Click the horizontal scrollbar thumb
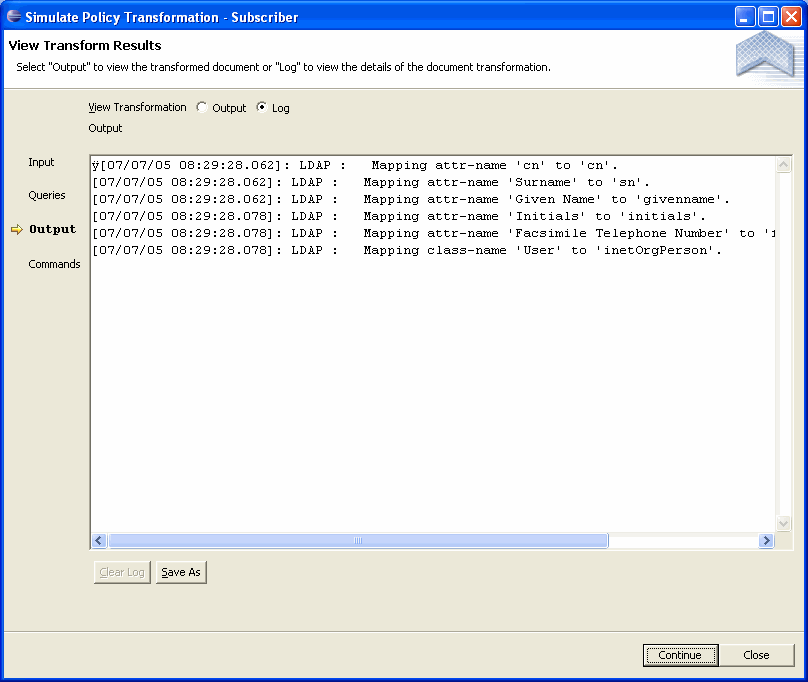The height and width of the screenshot is (682, 808). pyautogui.click(x=358, y=540)
